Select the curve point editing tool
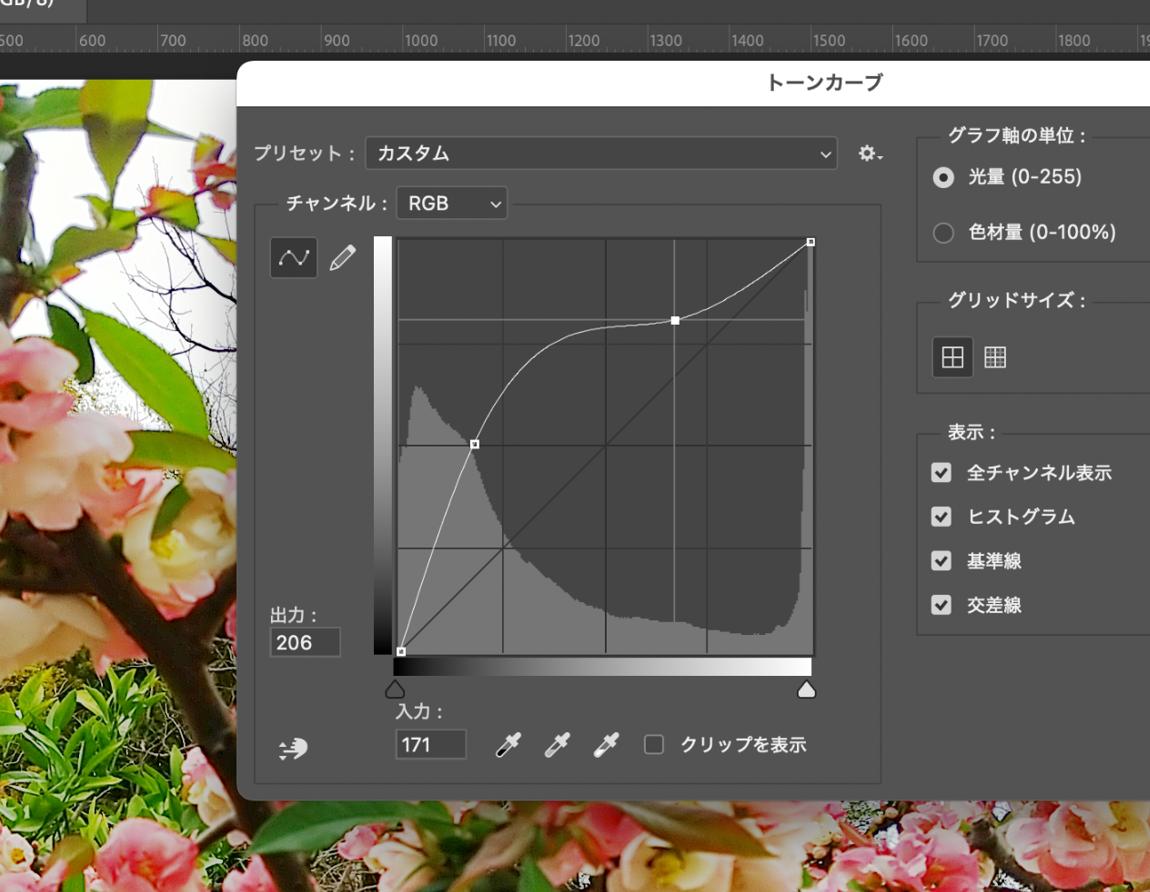1150x892 pixels. tap(293, 257)
